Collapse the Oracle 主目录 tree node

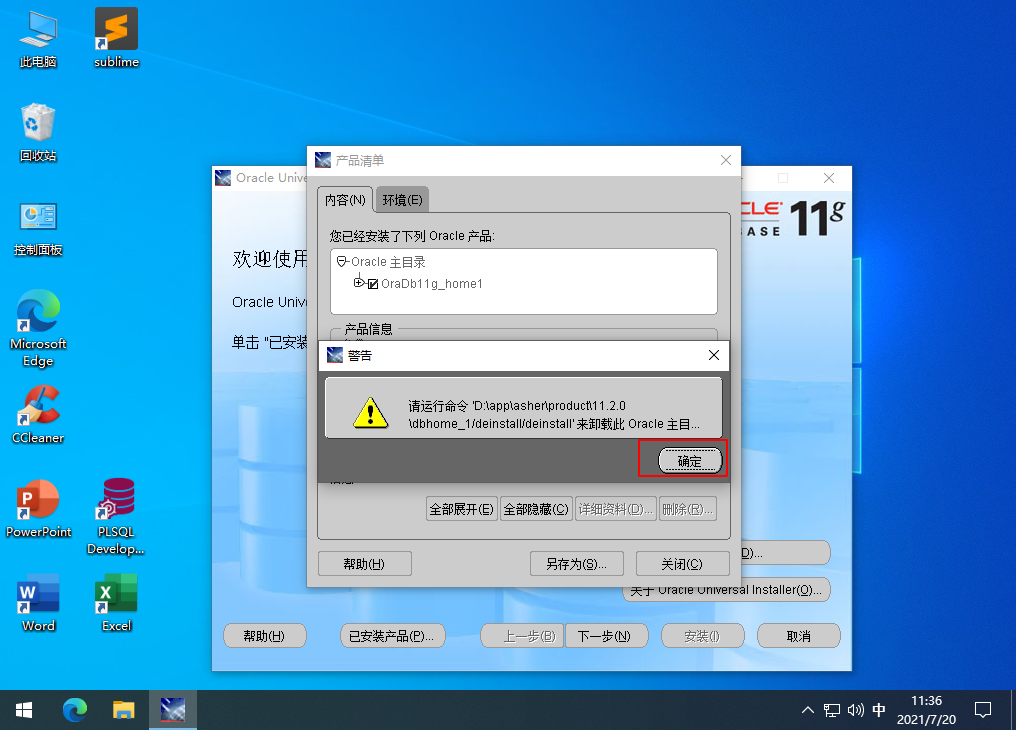point(341,262)
